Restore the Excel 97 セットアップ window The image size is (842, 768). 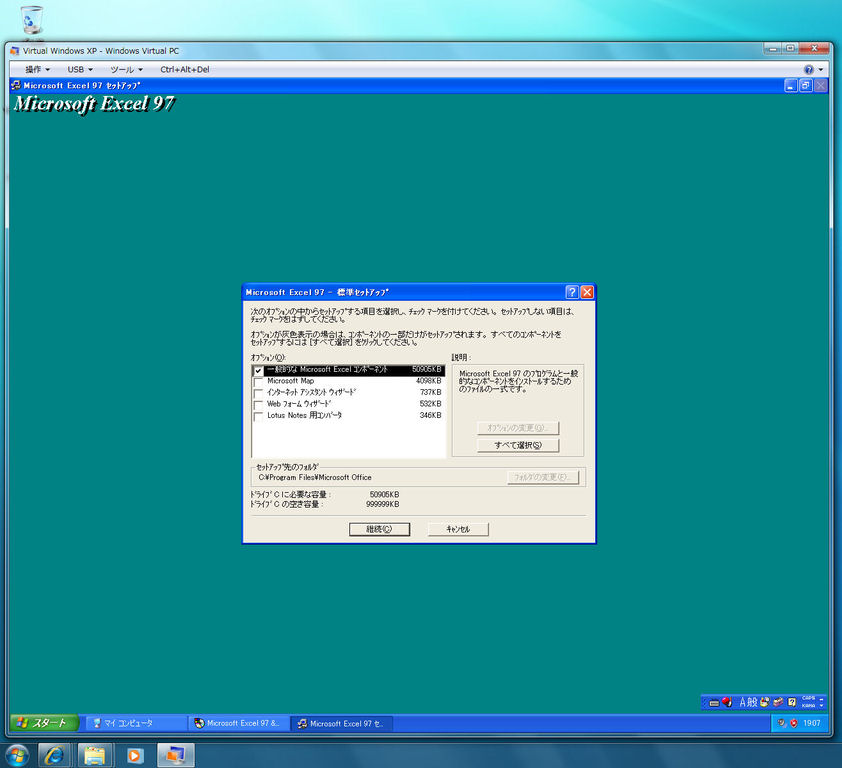[x=805, y=85]
